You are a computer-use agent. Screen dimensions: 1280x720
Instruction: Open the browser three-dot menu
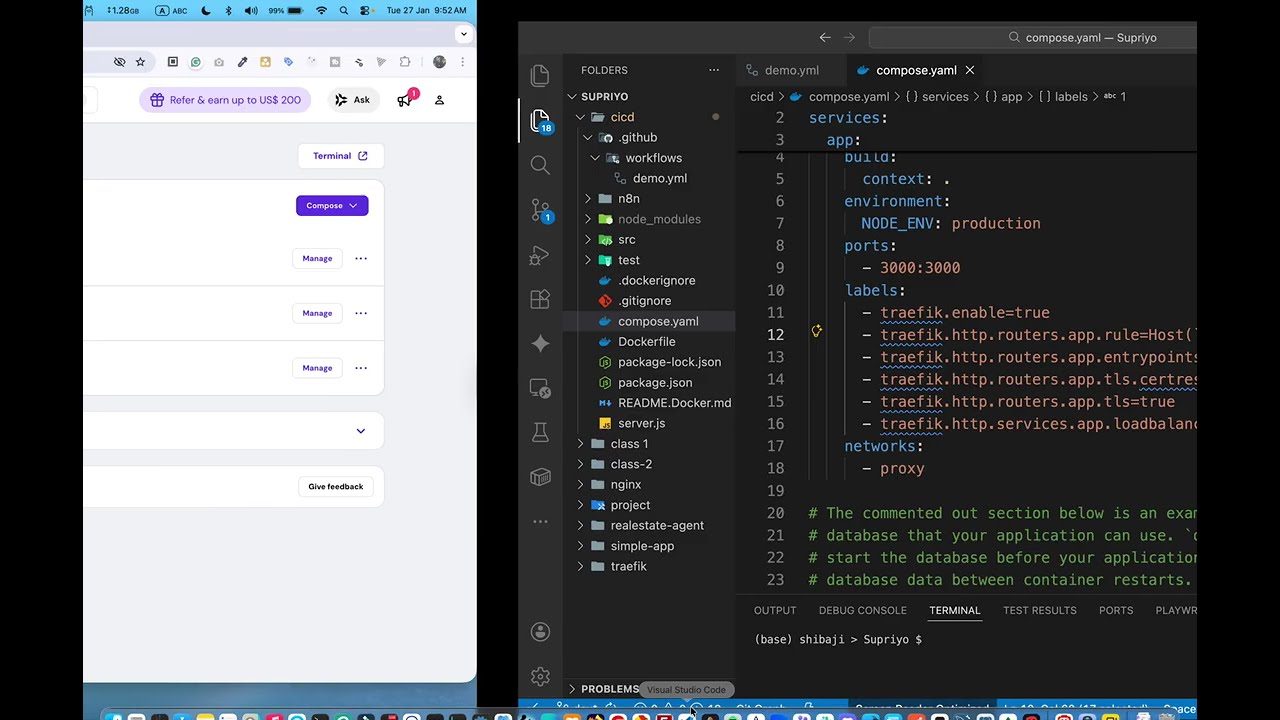coord(462,62)
